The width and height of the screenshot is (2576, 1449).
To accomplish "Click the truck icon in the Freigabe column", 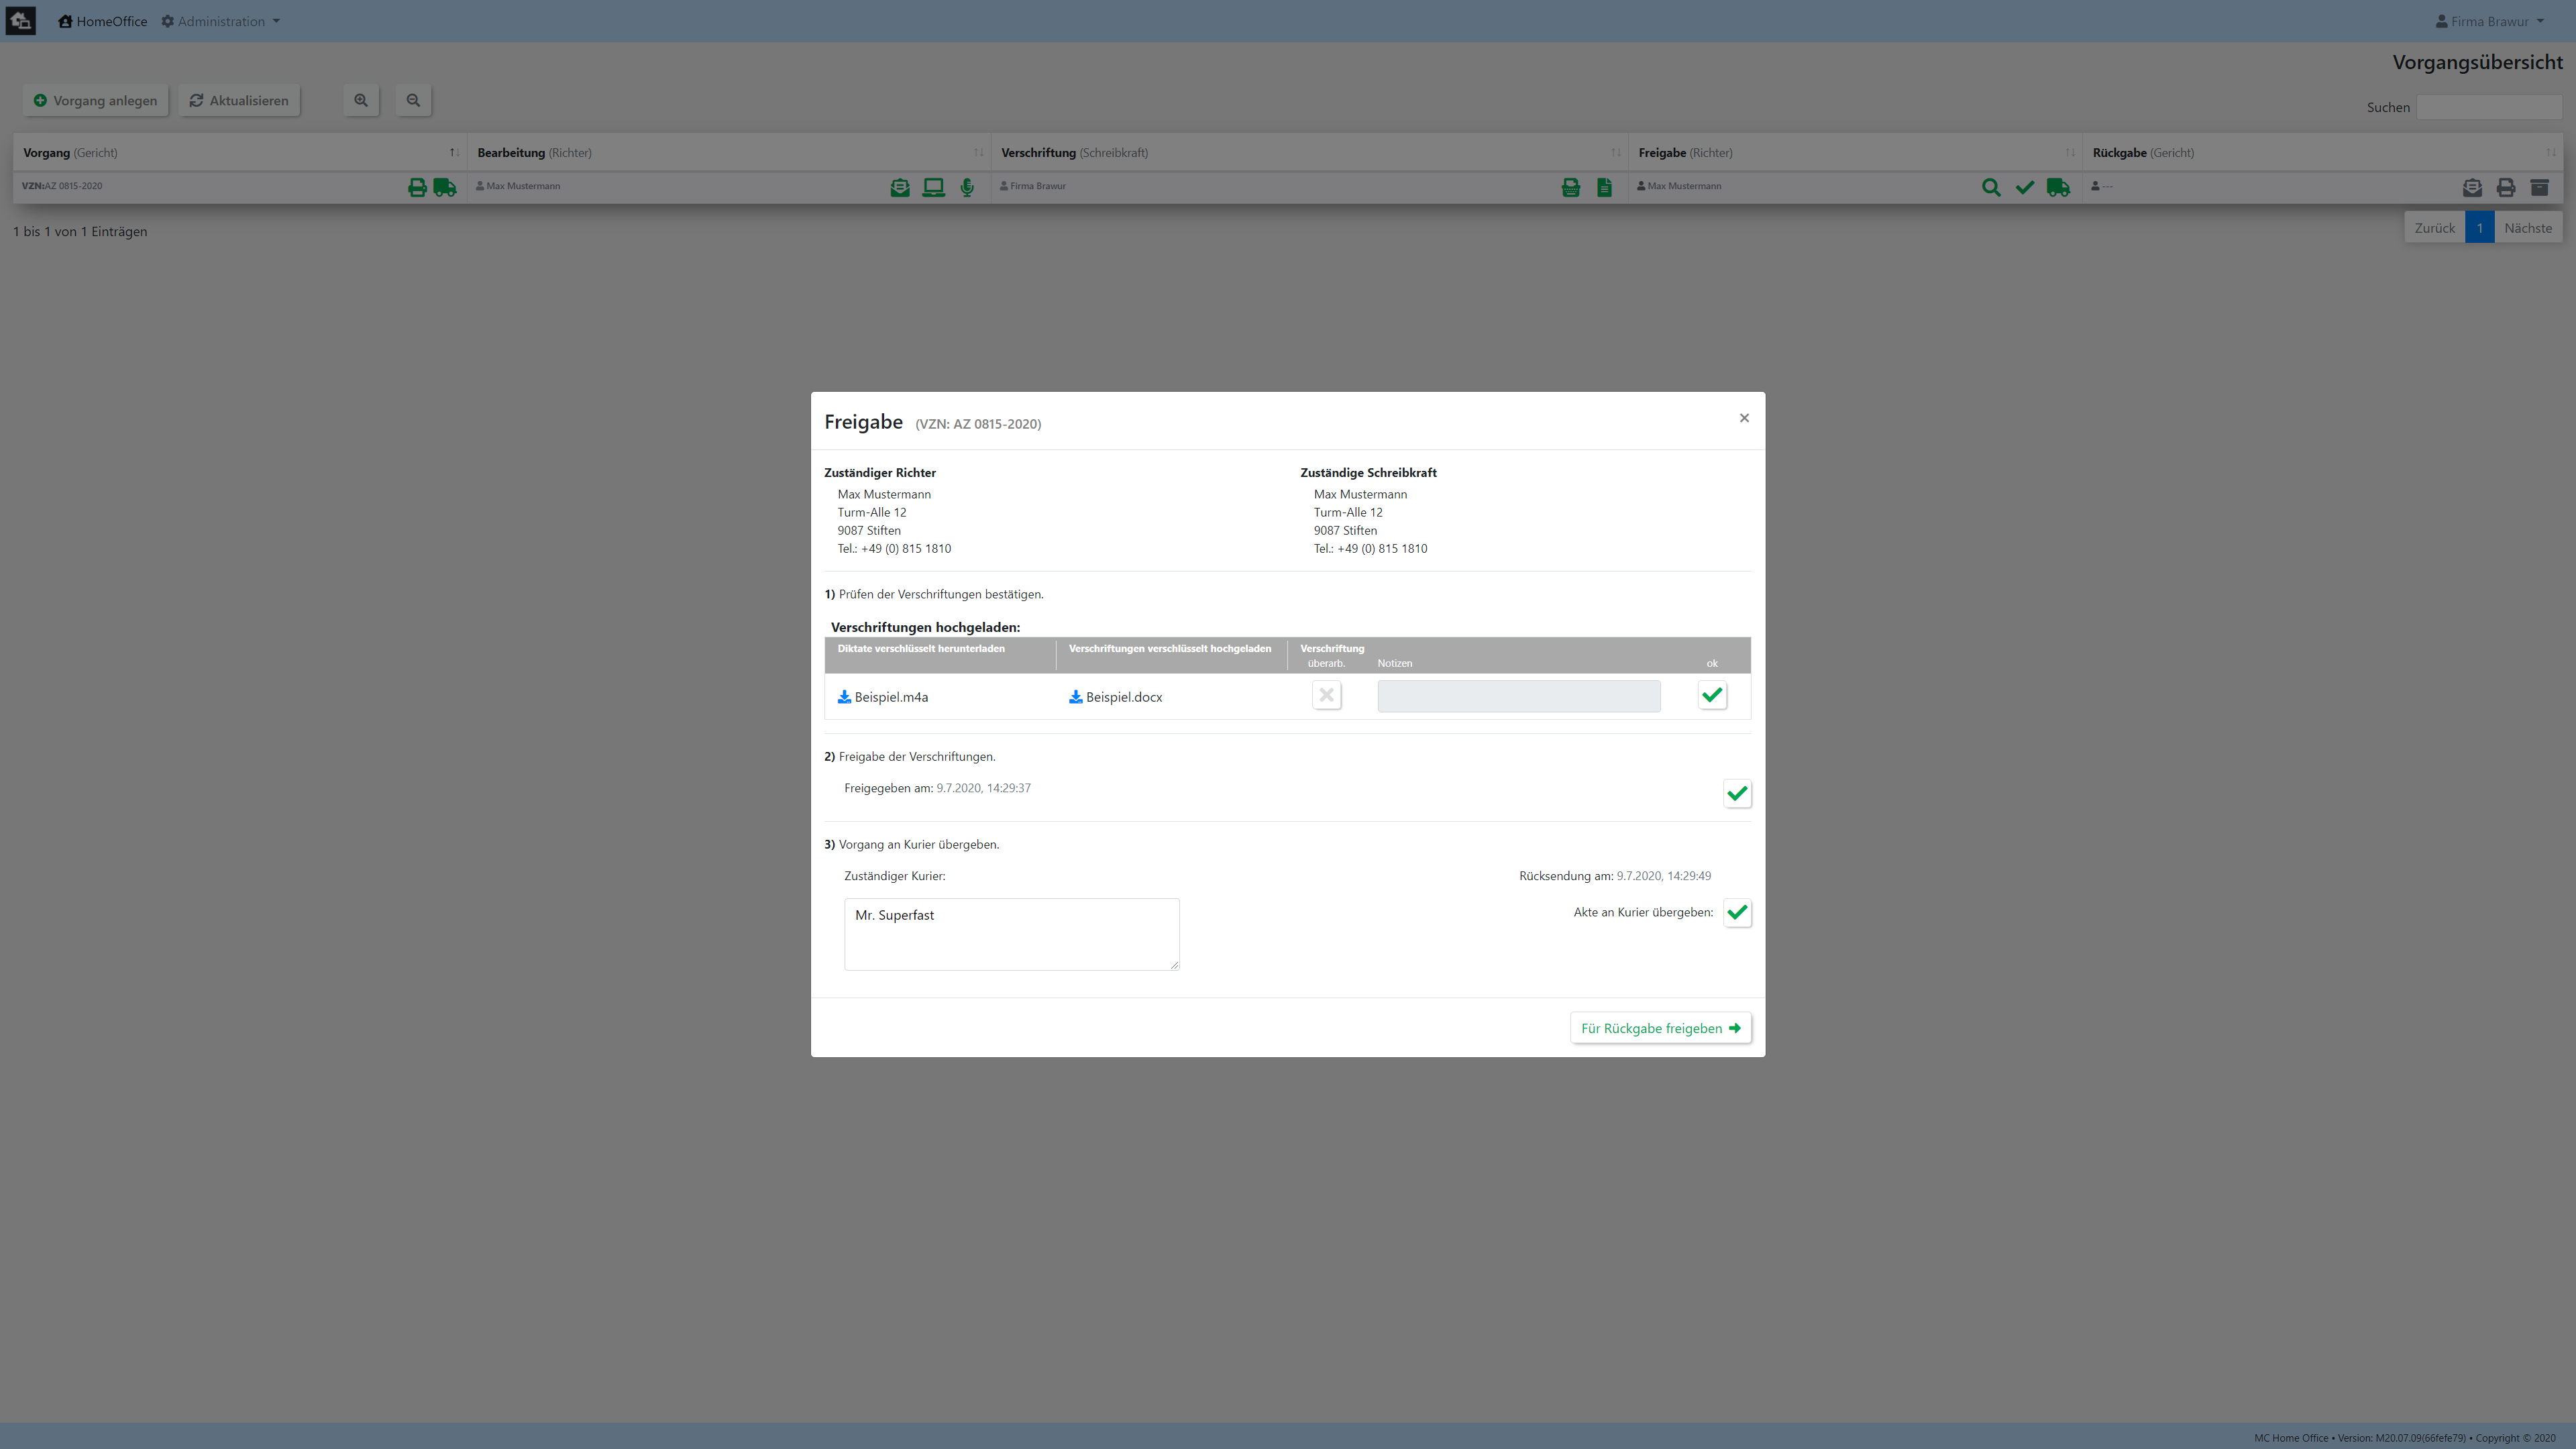I will [x=2058, y=187].
